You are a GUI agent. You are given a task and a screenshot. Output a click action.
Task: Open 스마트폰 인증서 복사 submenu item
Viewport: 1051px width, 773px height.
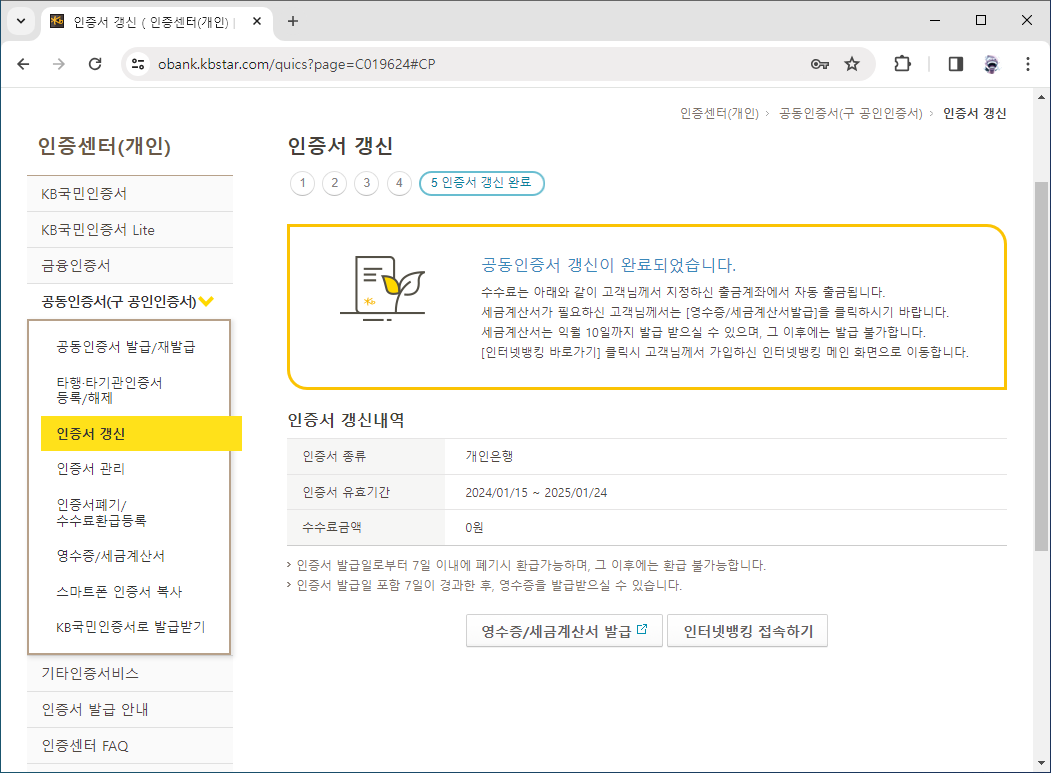tap(119, 591)
